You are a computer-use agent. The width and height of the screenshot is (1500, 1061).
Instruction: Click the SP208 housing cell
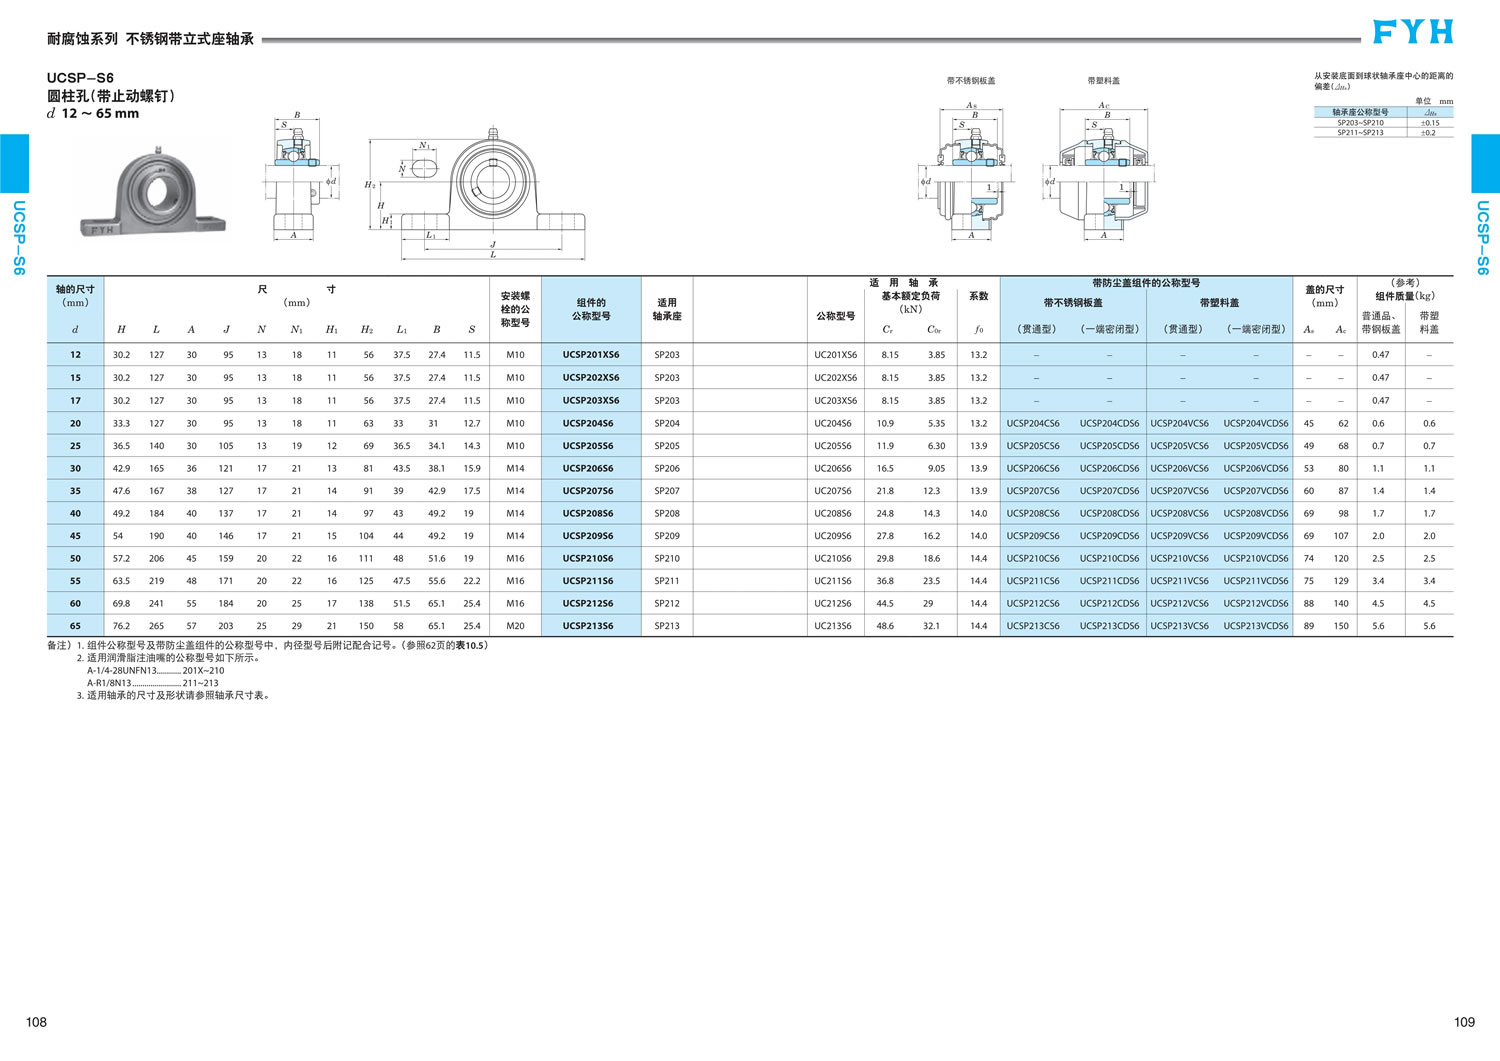[667, 513]
